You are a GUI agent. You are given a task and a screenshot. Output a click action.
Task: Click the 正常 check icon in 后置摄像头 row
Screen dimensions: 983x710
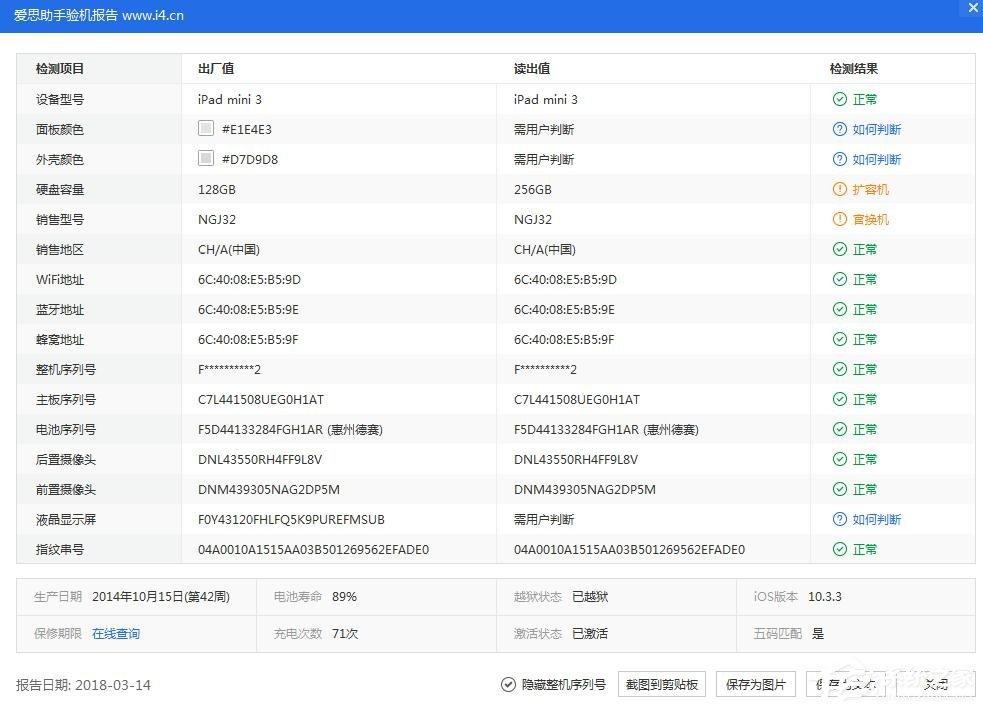(x=839, y=459)
